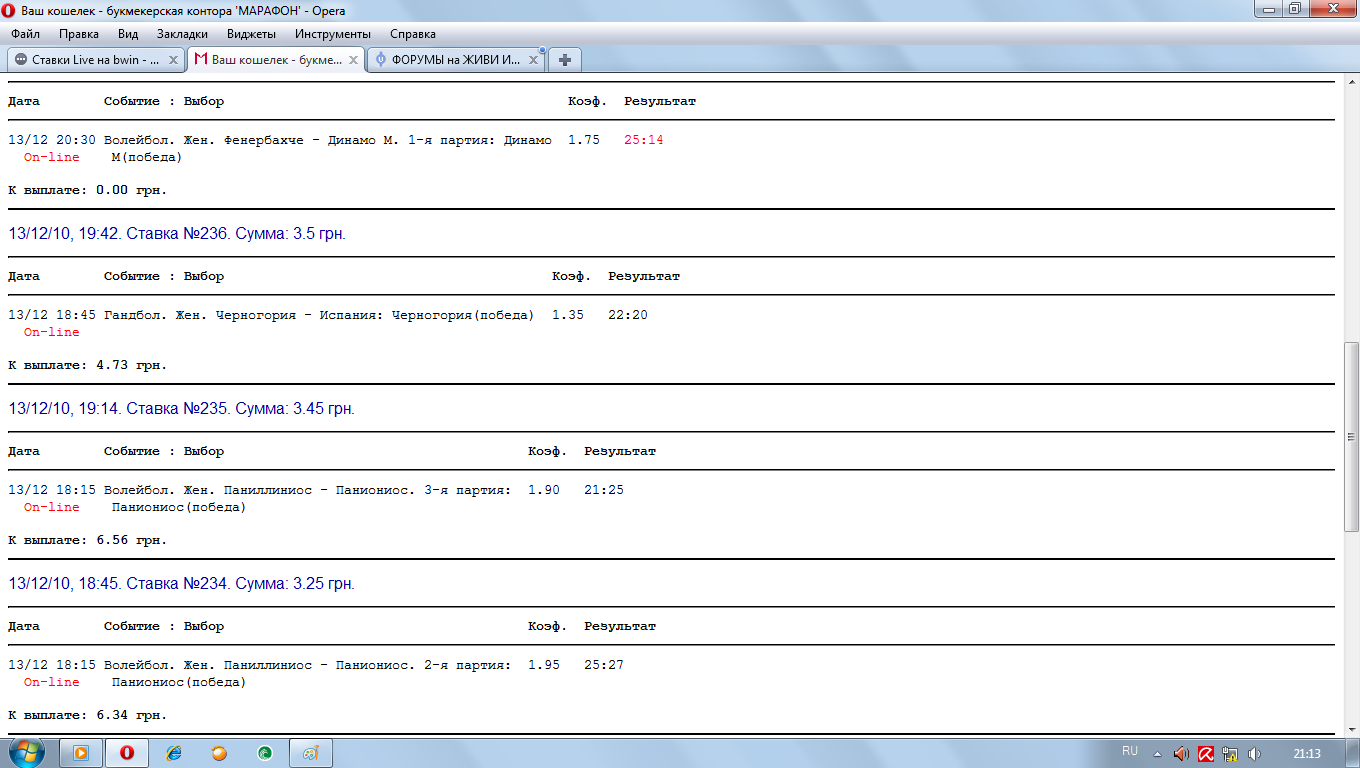Click 'К выплате: 4.73 грн.'
Image resolution: width=1360 pixels, height=768 pixels.
[88, 365]
